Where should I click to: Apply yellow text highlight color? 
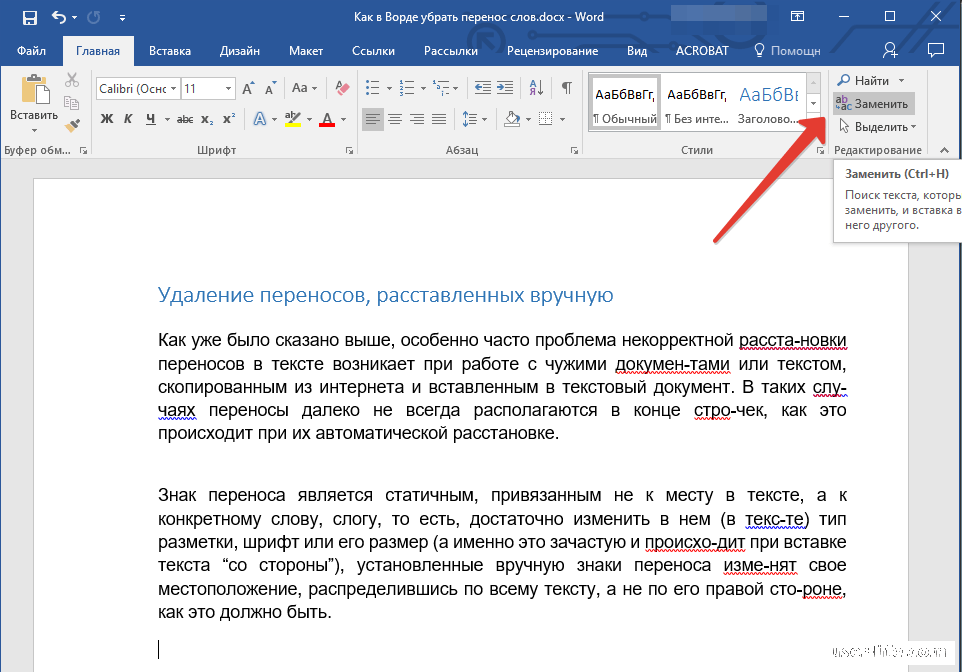coord(293,119)
